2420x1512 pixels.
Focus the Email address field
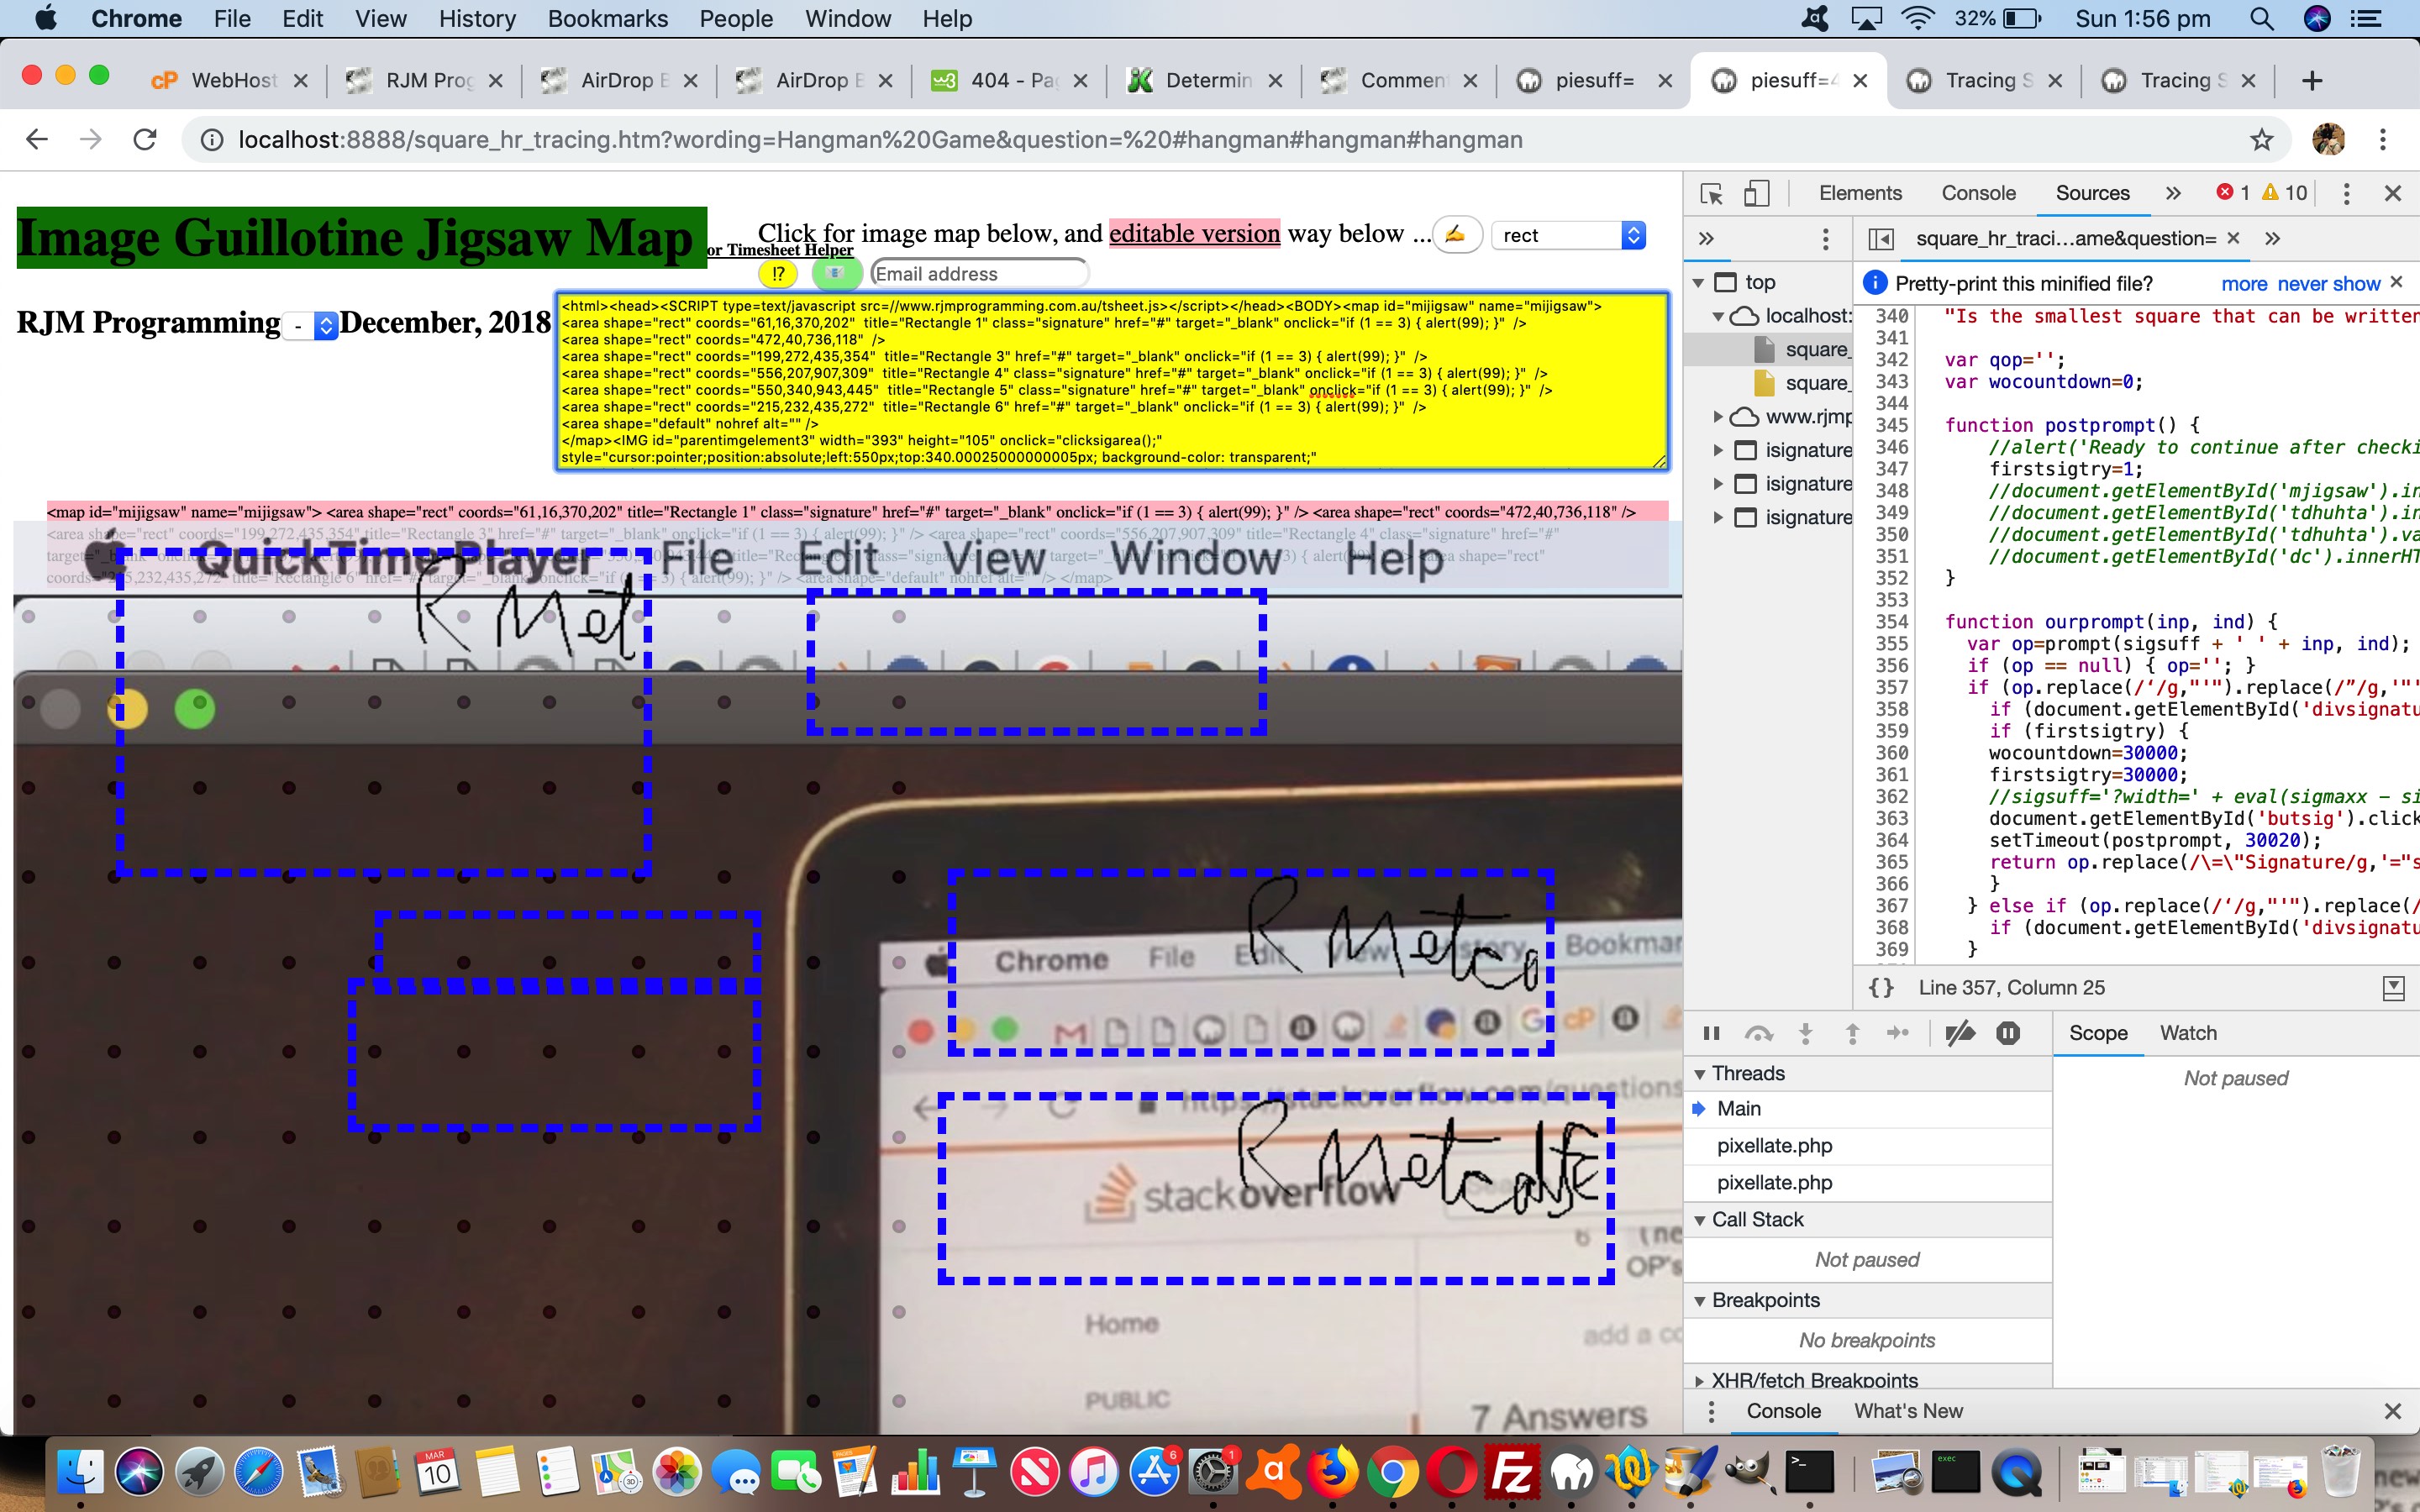(979, 273)
